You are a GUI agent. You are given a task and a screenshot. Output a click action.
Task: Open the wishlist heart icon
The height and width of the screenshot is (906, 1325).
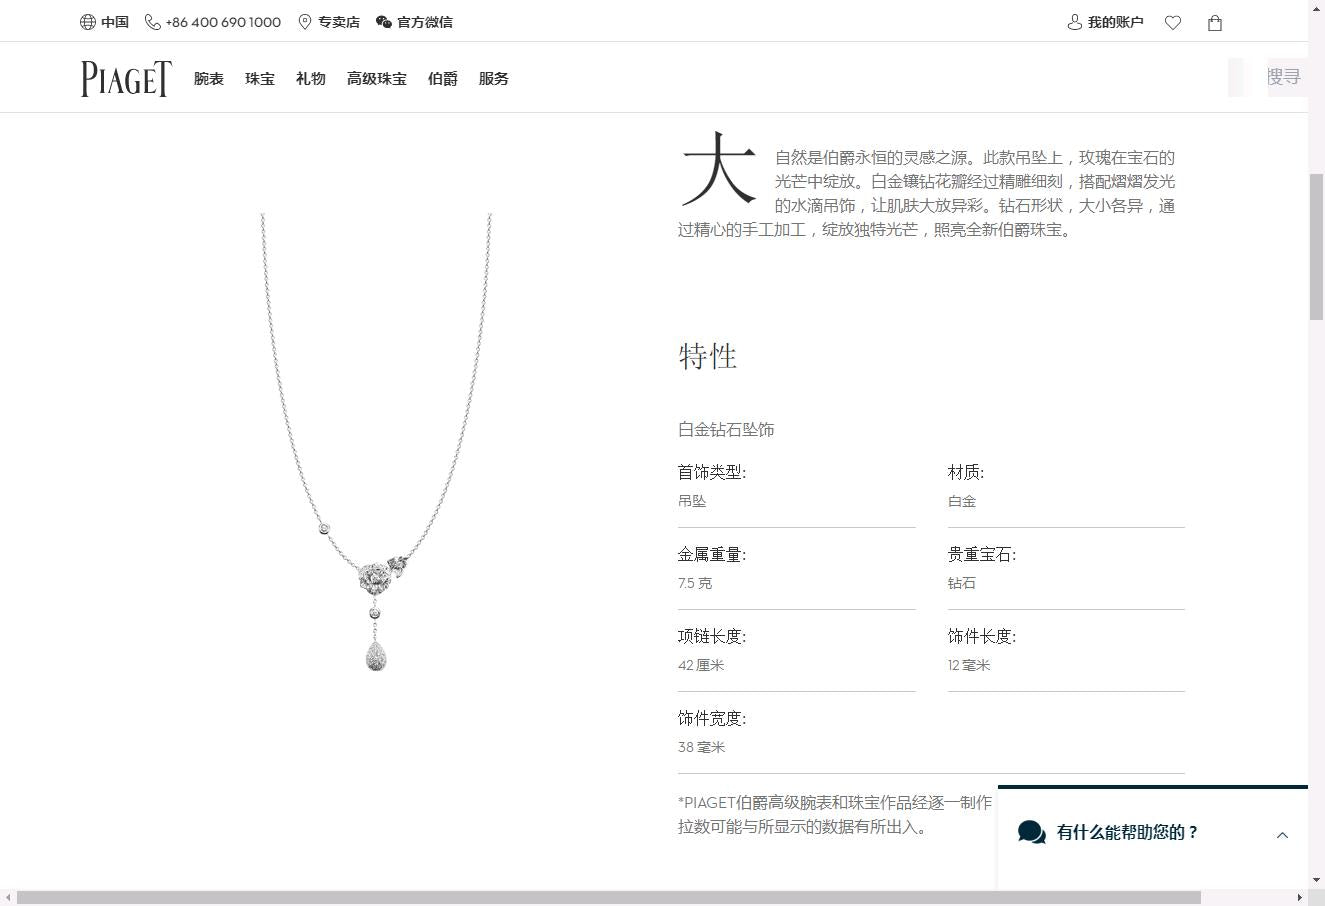click(1173, 23)
